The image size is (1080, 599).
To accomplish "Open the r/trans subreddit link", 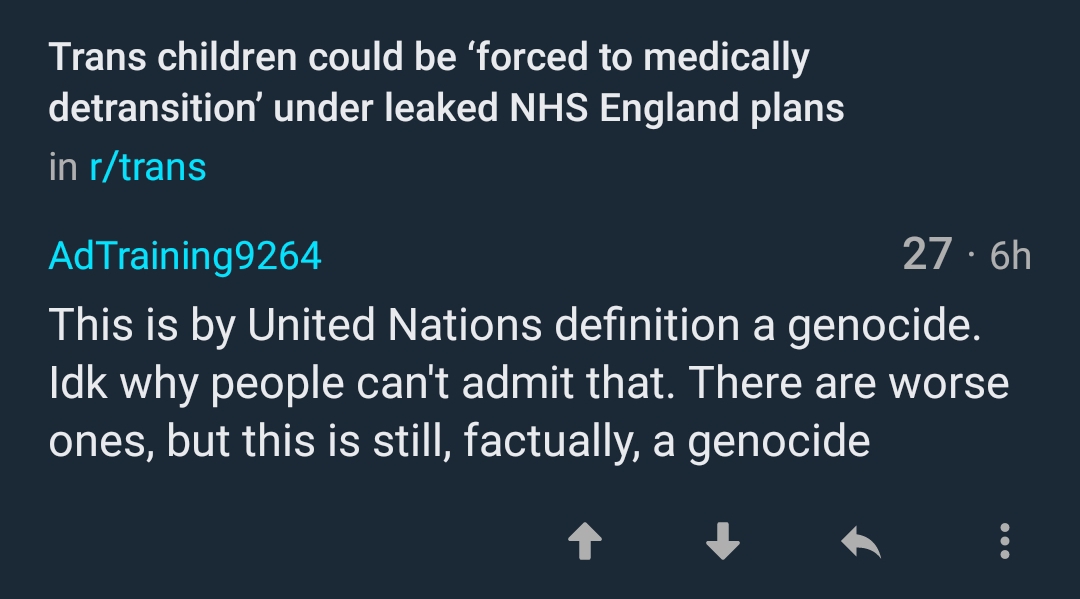I will 148,166.
